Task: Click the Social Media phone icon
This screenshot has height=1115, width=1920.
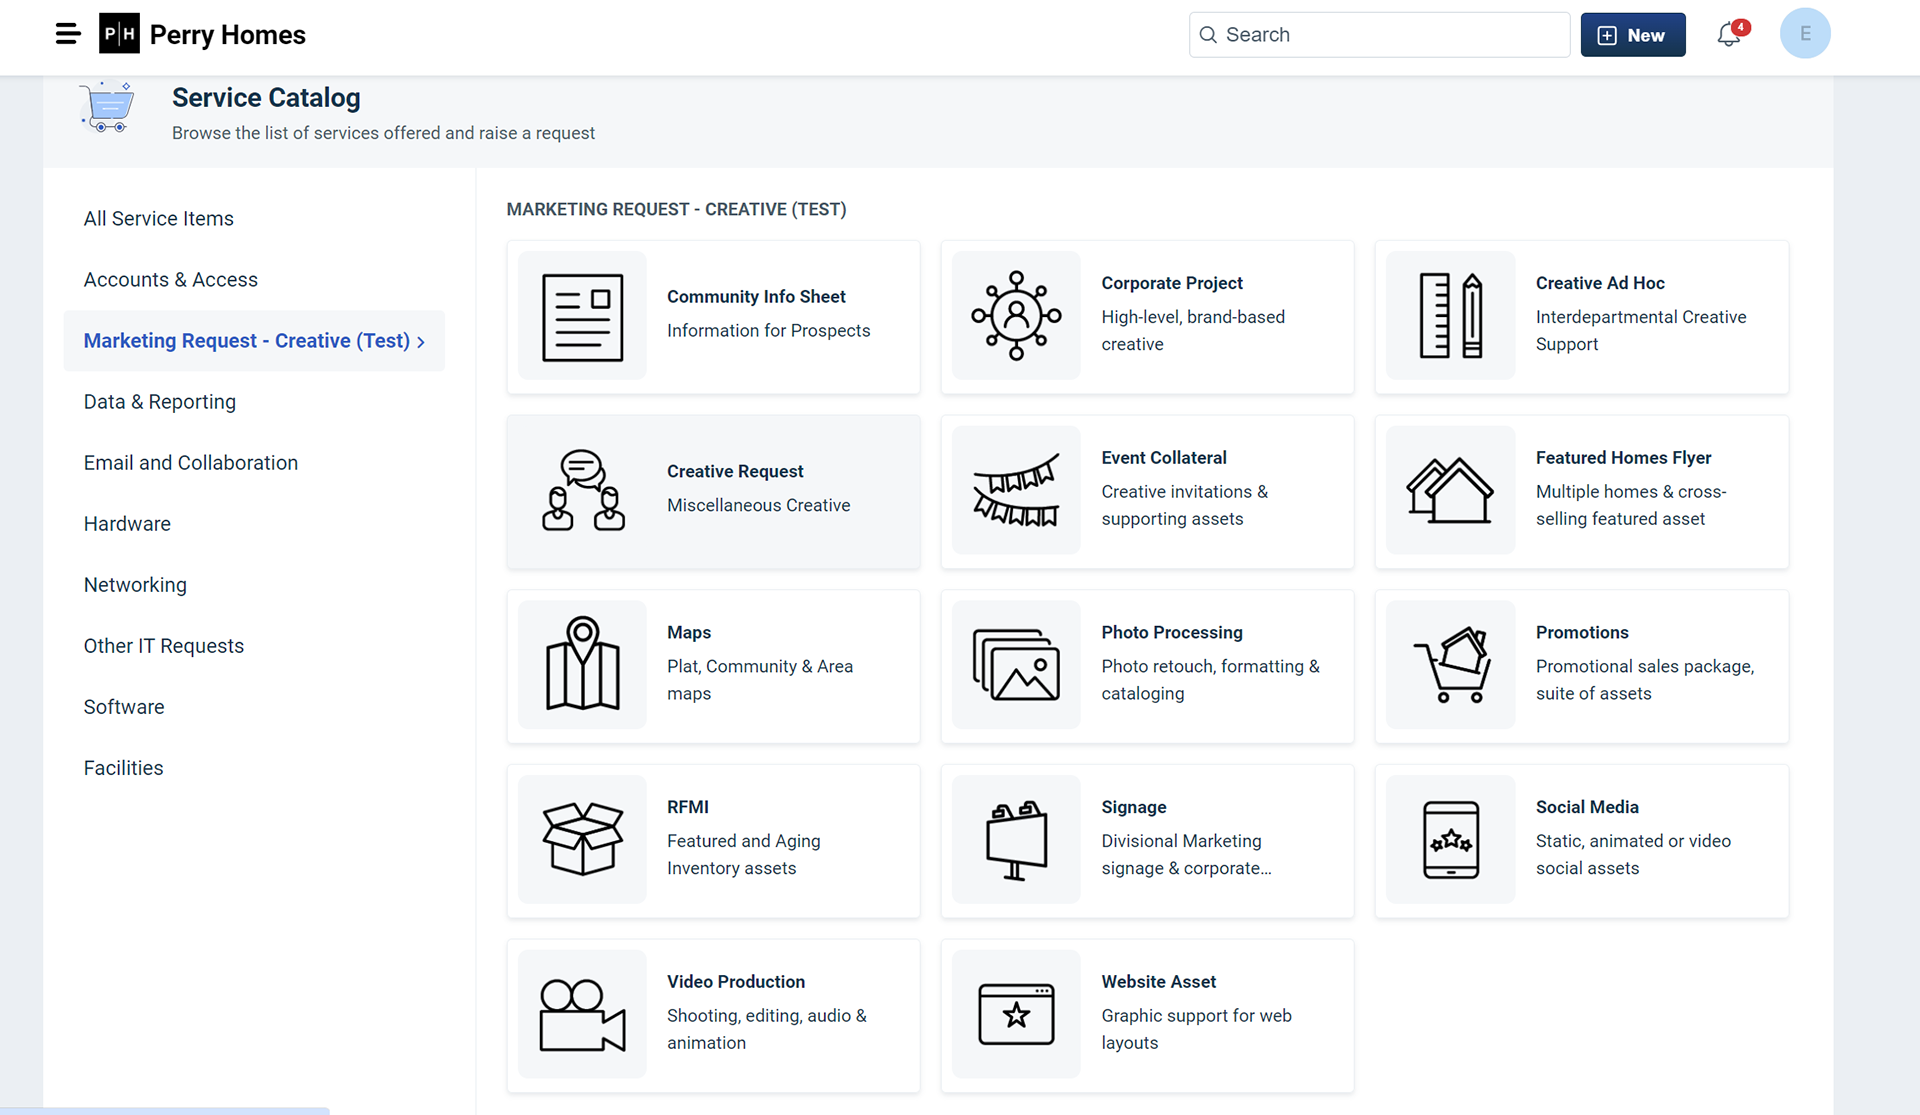Action: [1451, 840]
